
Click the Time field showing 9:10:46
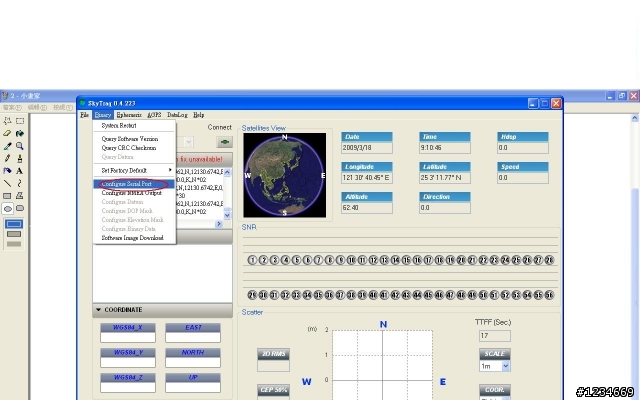445,147
